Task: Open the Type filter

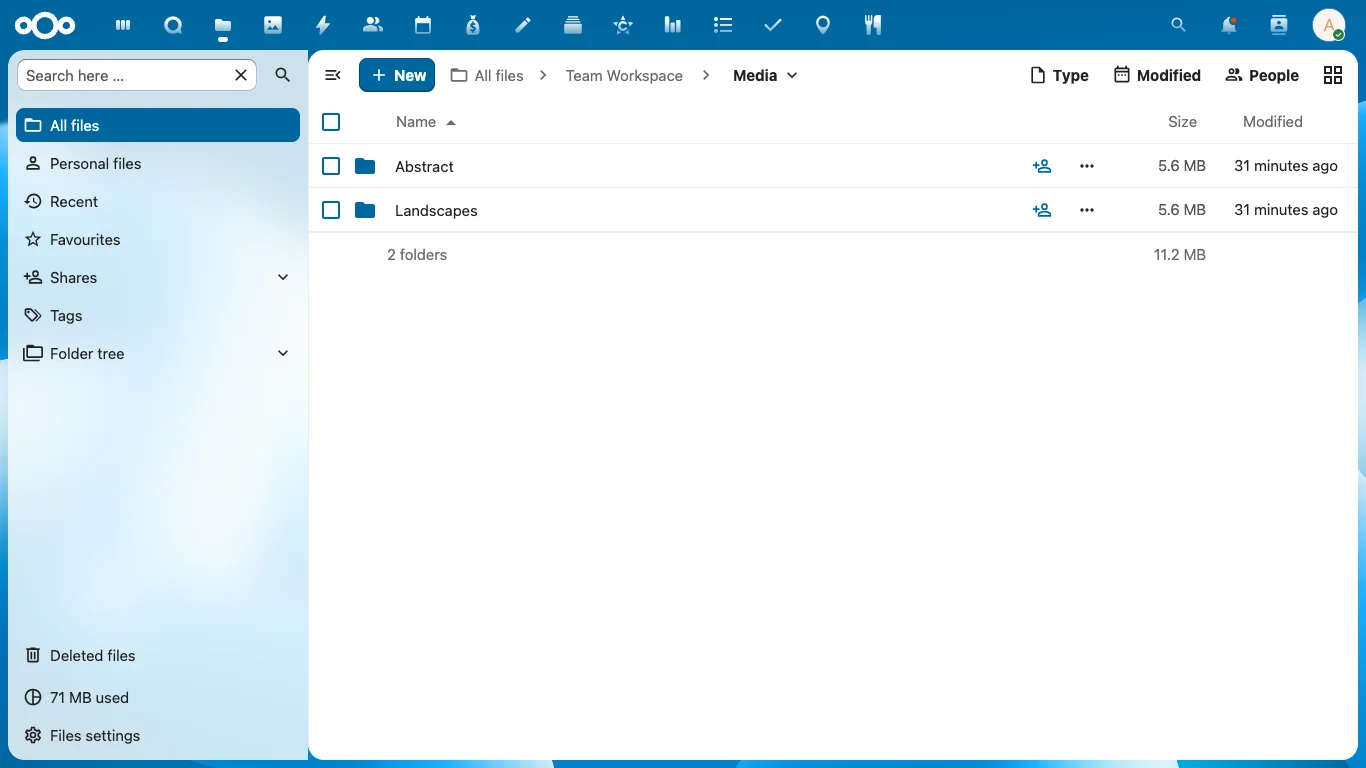Action: (1059, 75)
